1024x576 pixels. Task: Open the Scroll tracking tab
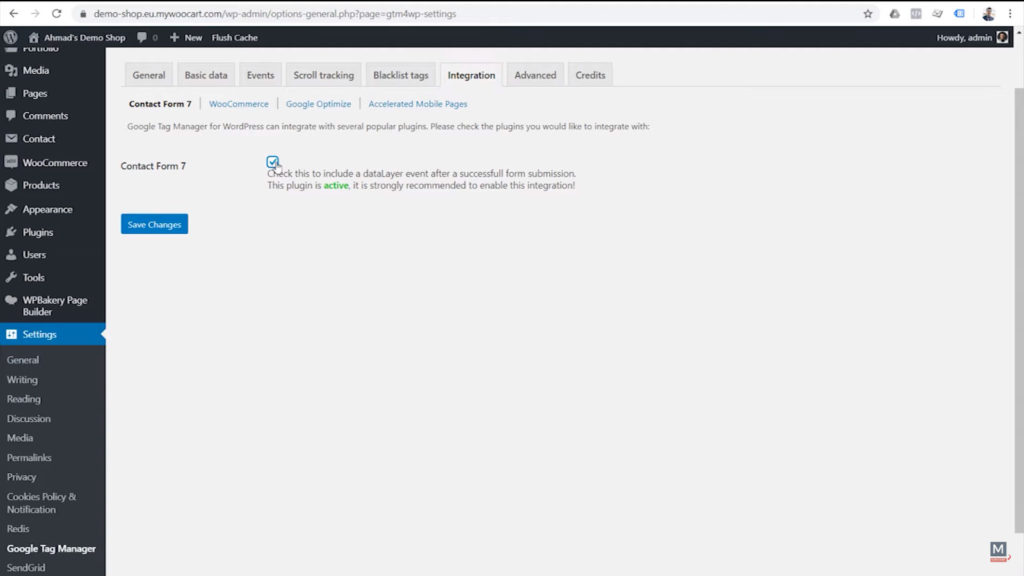tap(322, 74)
